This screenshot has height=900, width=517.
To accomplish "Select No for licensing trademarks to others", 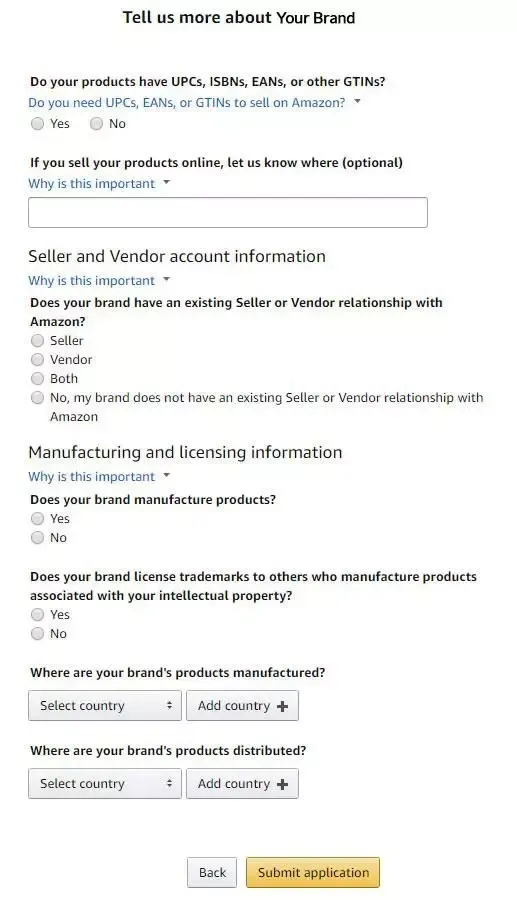I will pyautogui.click(x=37, y=633).
